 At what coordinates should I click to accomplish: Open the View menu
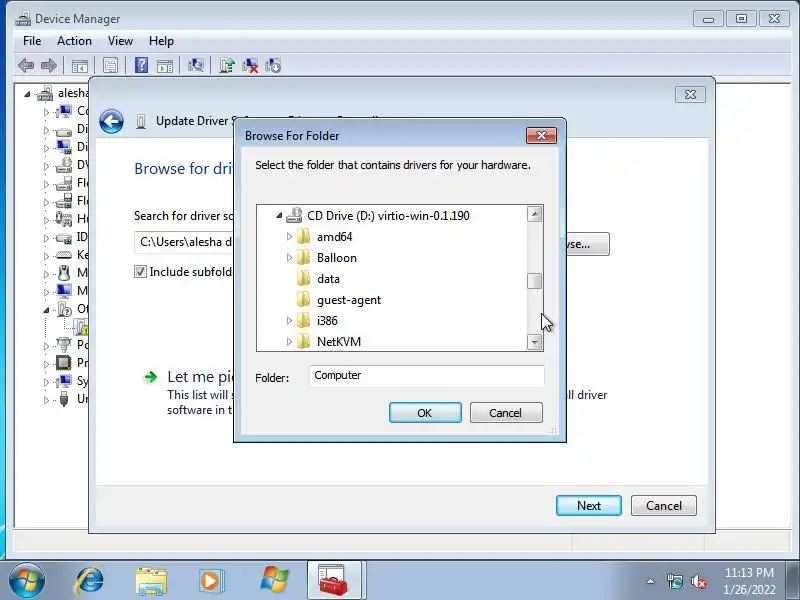pyautogui.click(x=120, y=41)
